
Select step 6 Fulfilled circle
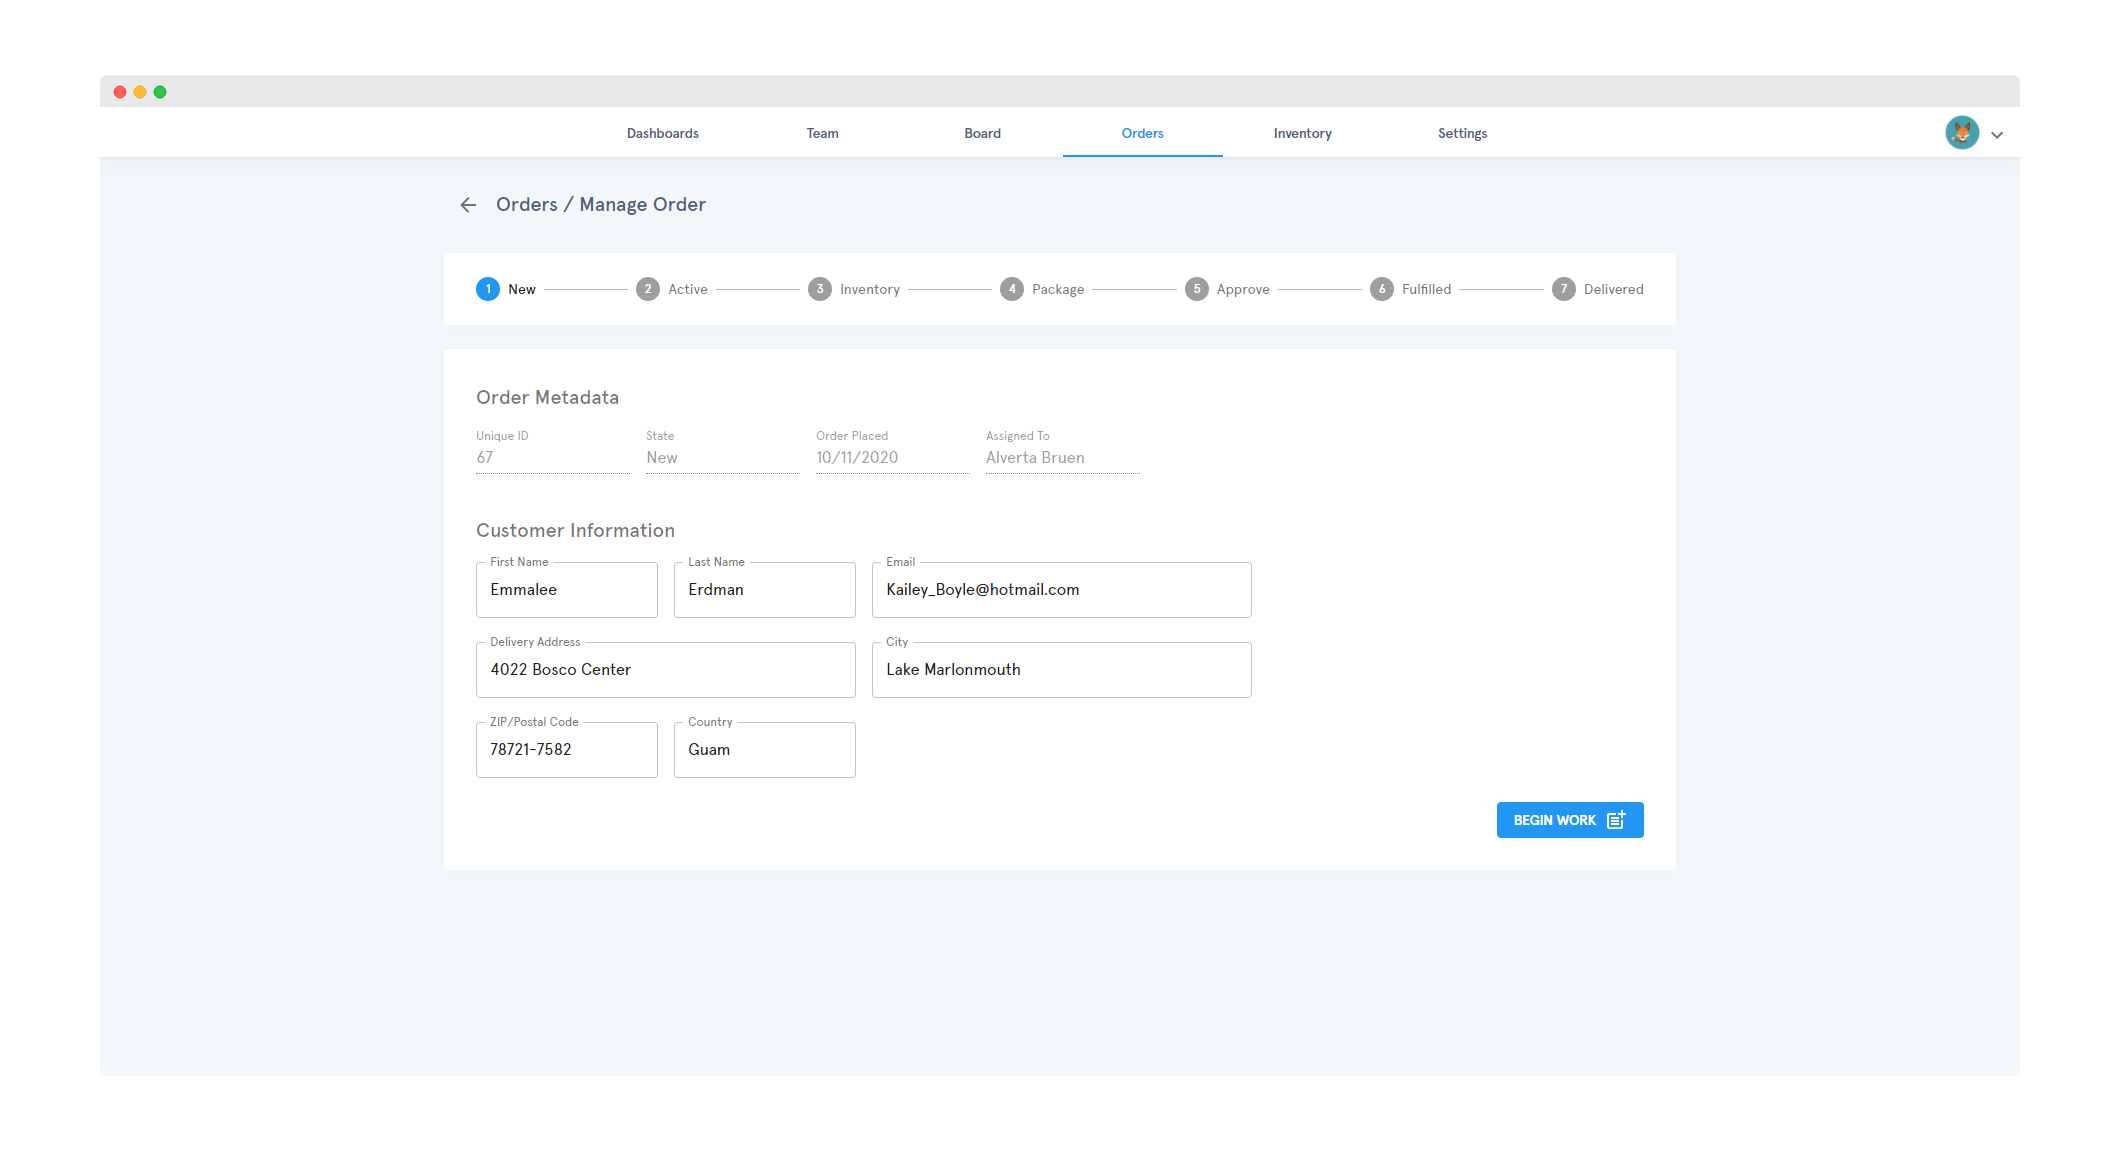coord(1382,289)
